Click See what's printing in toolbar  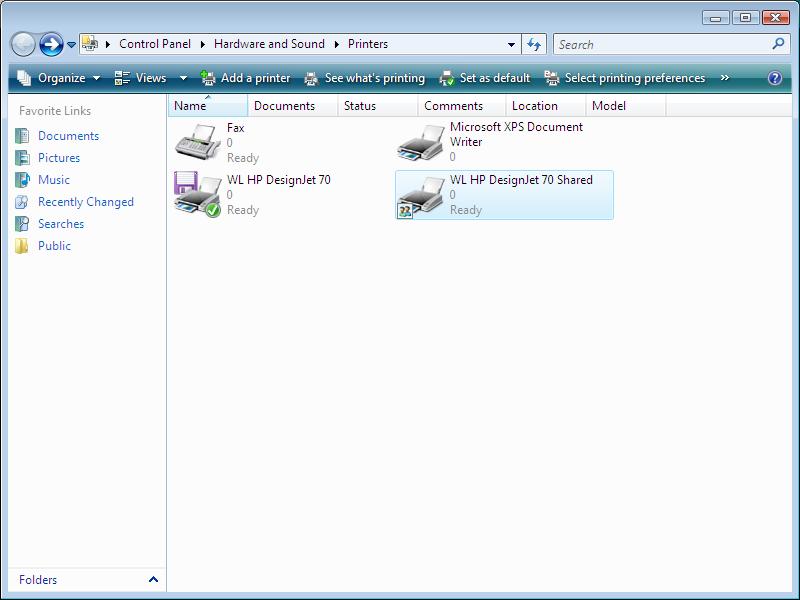pos(365,78)
